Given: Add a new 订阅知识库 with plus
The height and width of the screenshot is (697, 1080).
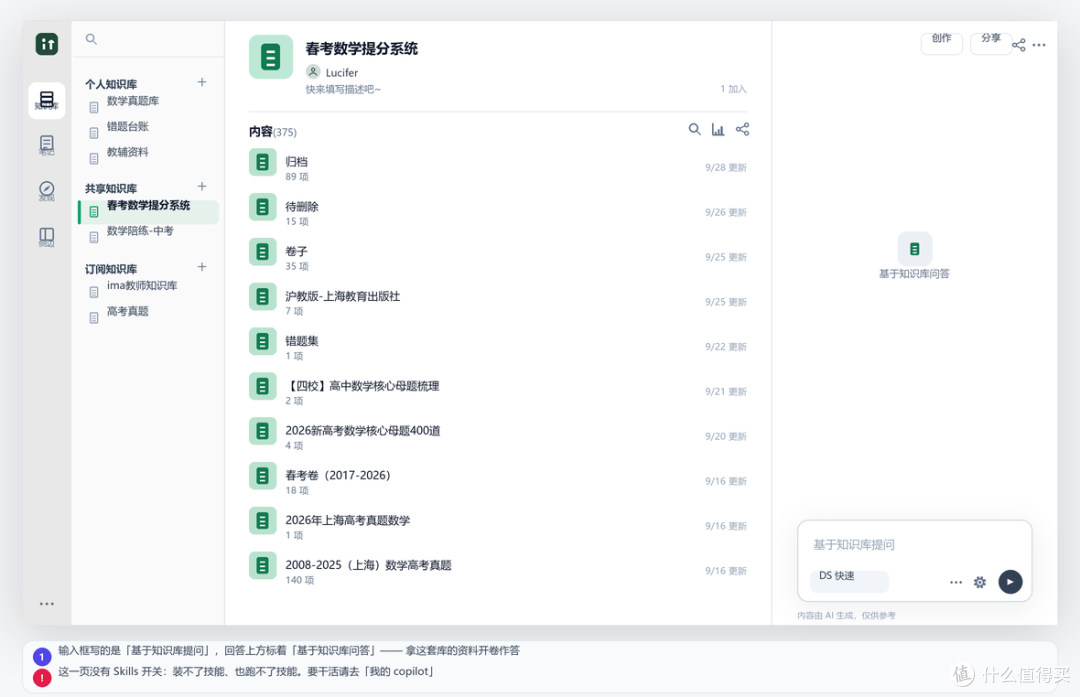Looking at the screenshot, I should point(202,267).
